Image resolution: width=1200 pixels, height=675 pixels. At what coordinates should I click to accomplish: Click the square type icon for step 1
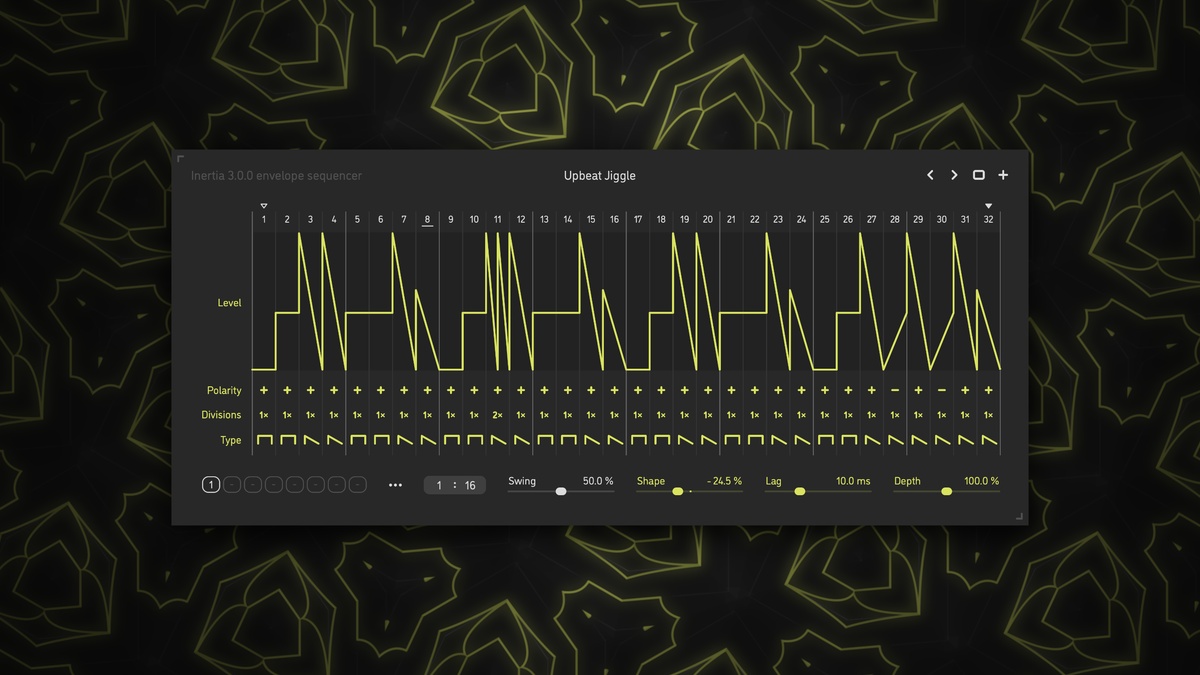click(x=264, y=440)
